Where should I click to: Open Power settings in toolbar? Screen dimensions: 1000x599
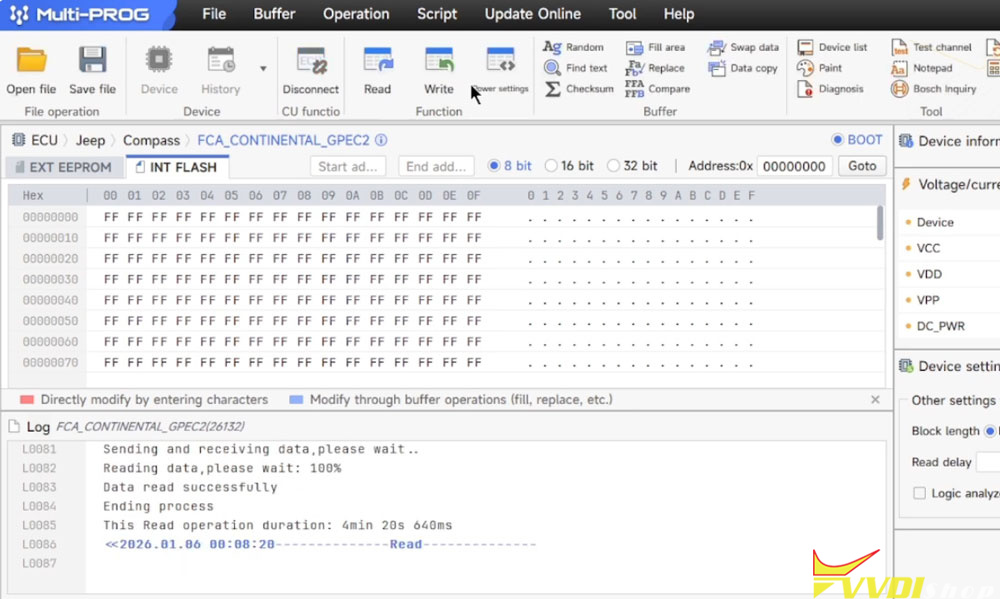[x=500, y=61]
